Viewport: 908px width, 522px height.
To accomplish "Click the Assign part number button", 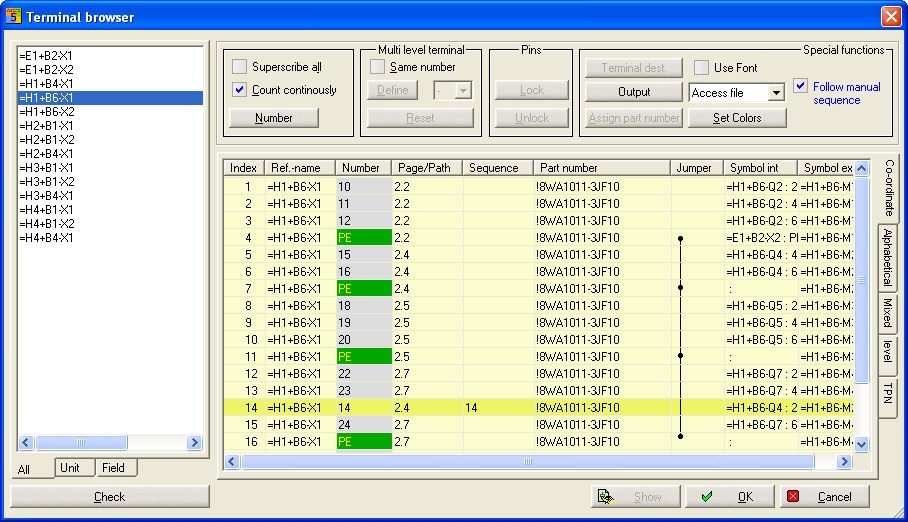I will point(634,118).
